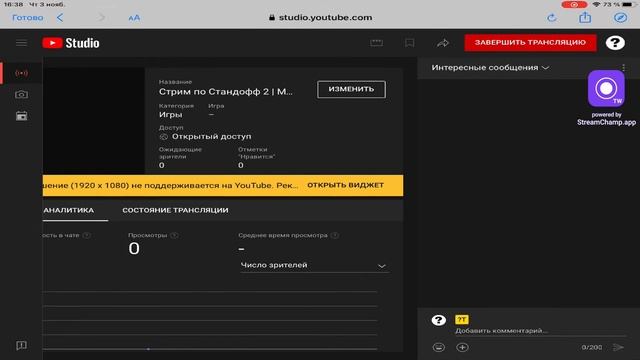Send chat message arrow icon
The image size is (640, 360).
618,347
